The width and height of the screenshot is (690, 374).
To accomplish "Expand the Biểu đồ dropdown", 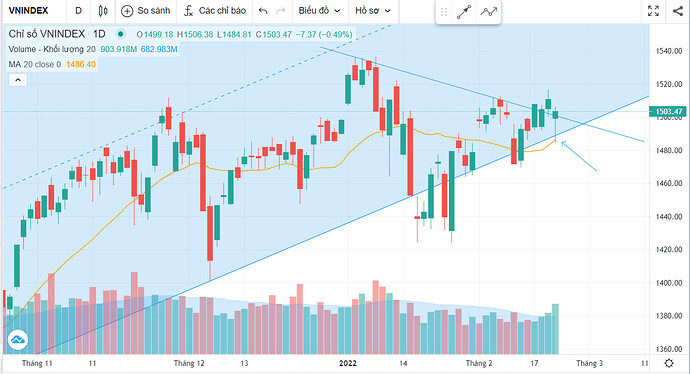I will (319, 11).
